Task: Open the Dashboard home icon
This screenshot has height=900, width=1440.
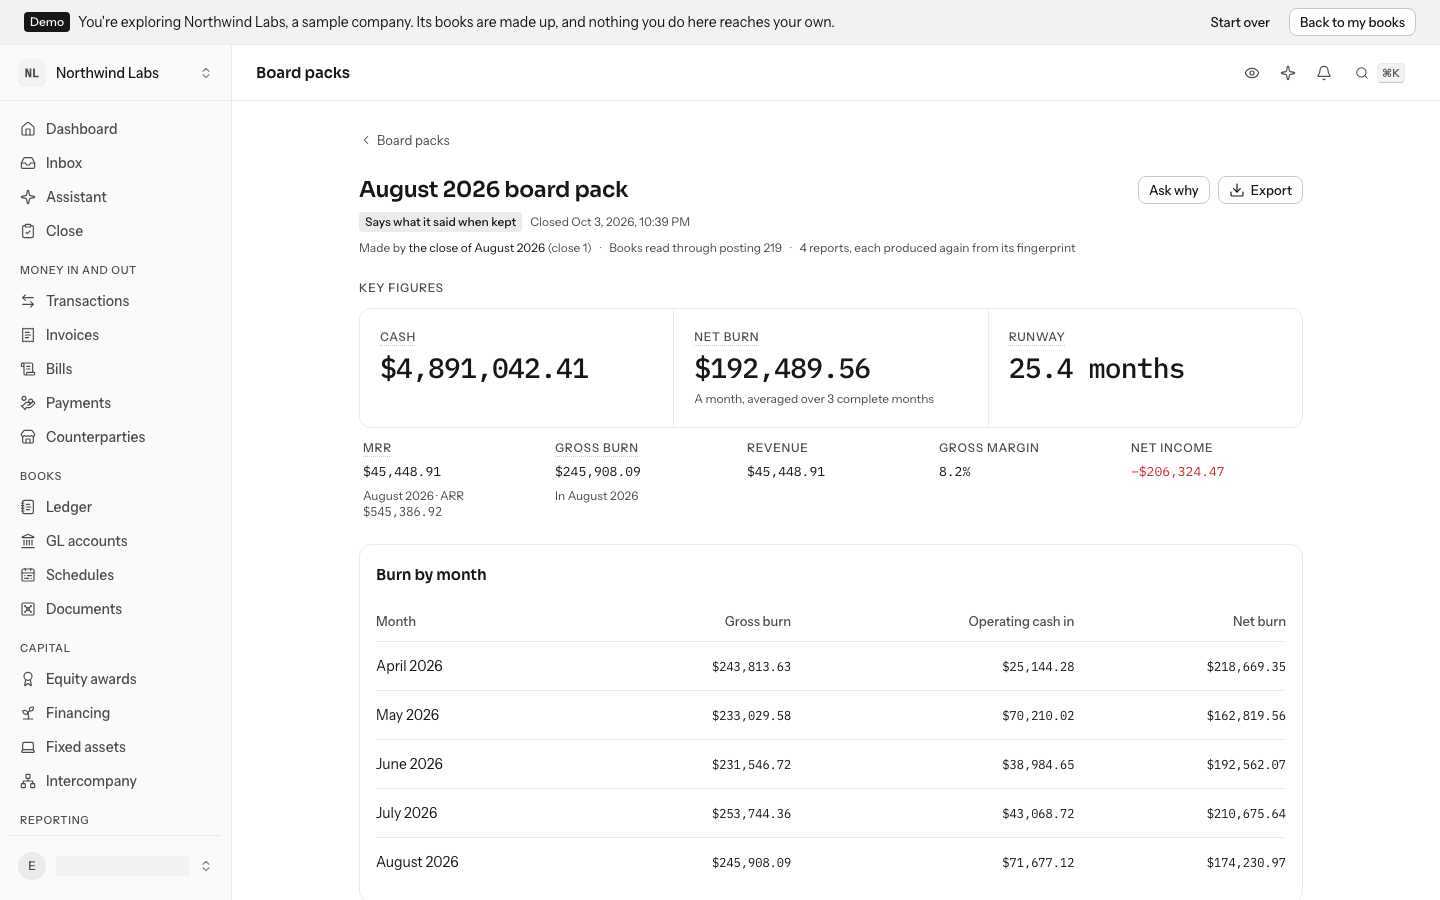Action: click(28, 129)
